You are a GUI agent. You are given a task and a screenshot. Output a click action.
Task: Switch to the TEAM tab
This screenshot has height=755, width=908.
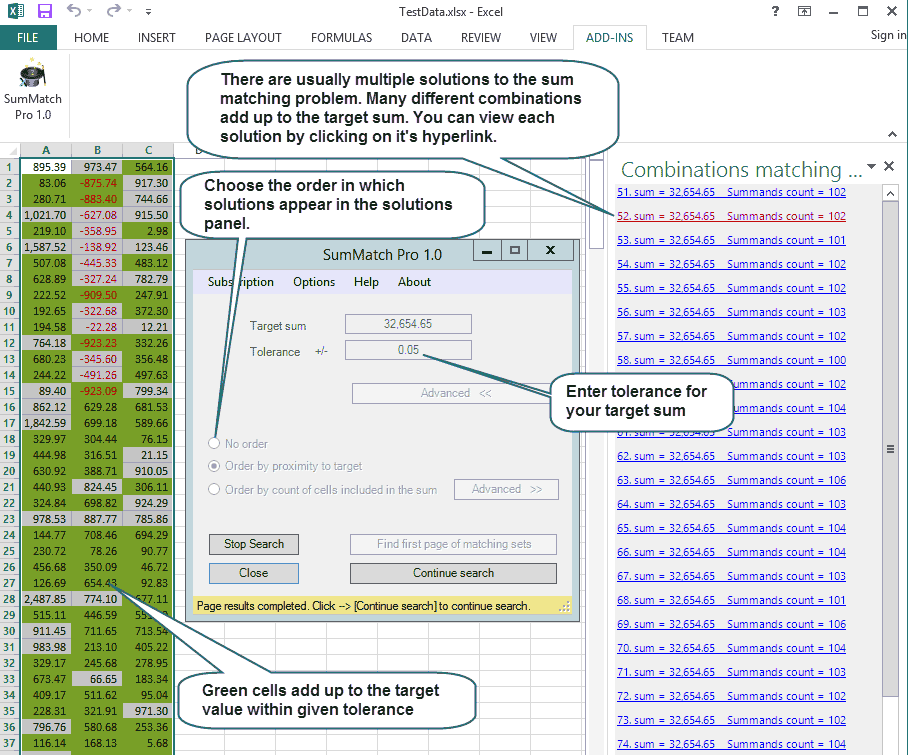[x=678, y=38]
